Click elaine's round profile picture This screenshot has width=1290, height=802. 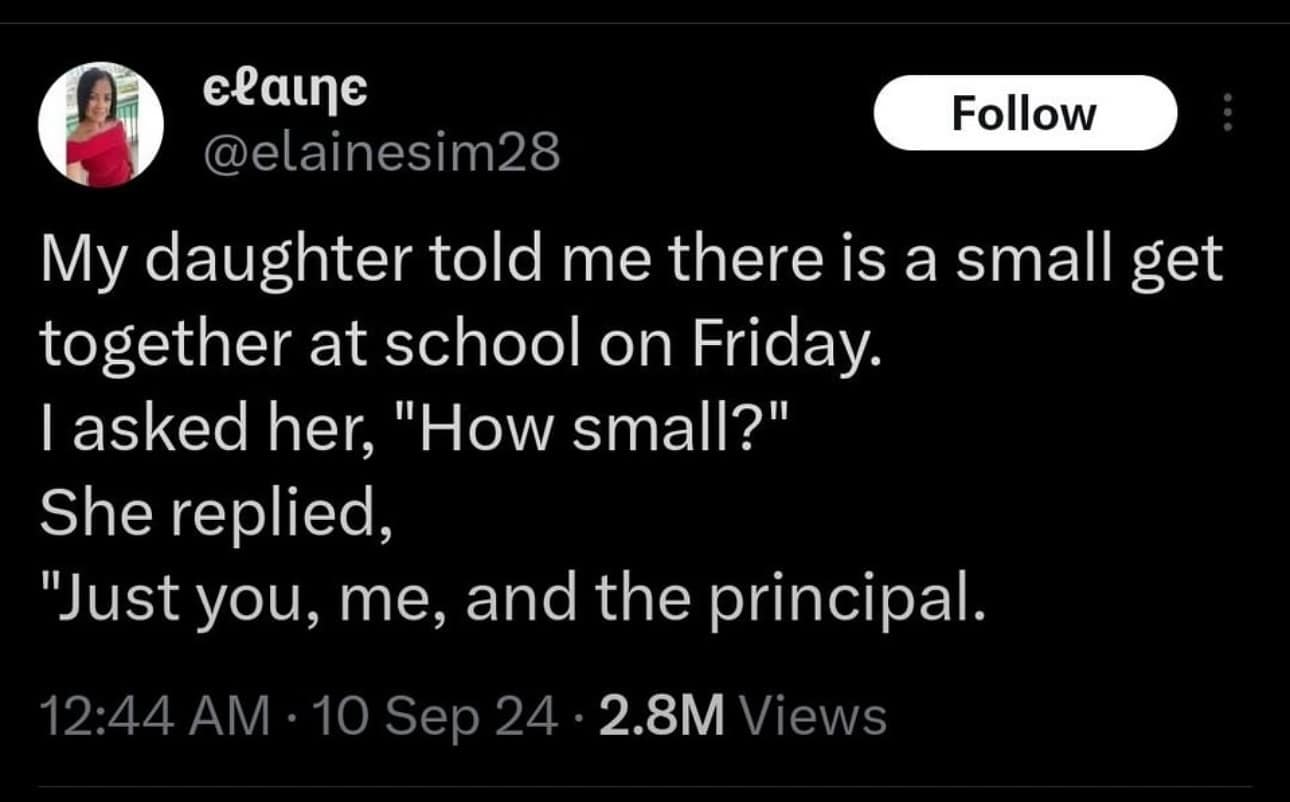tap(100, 127)
